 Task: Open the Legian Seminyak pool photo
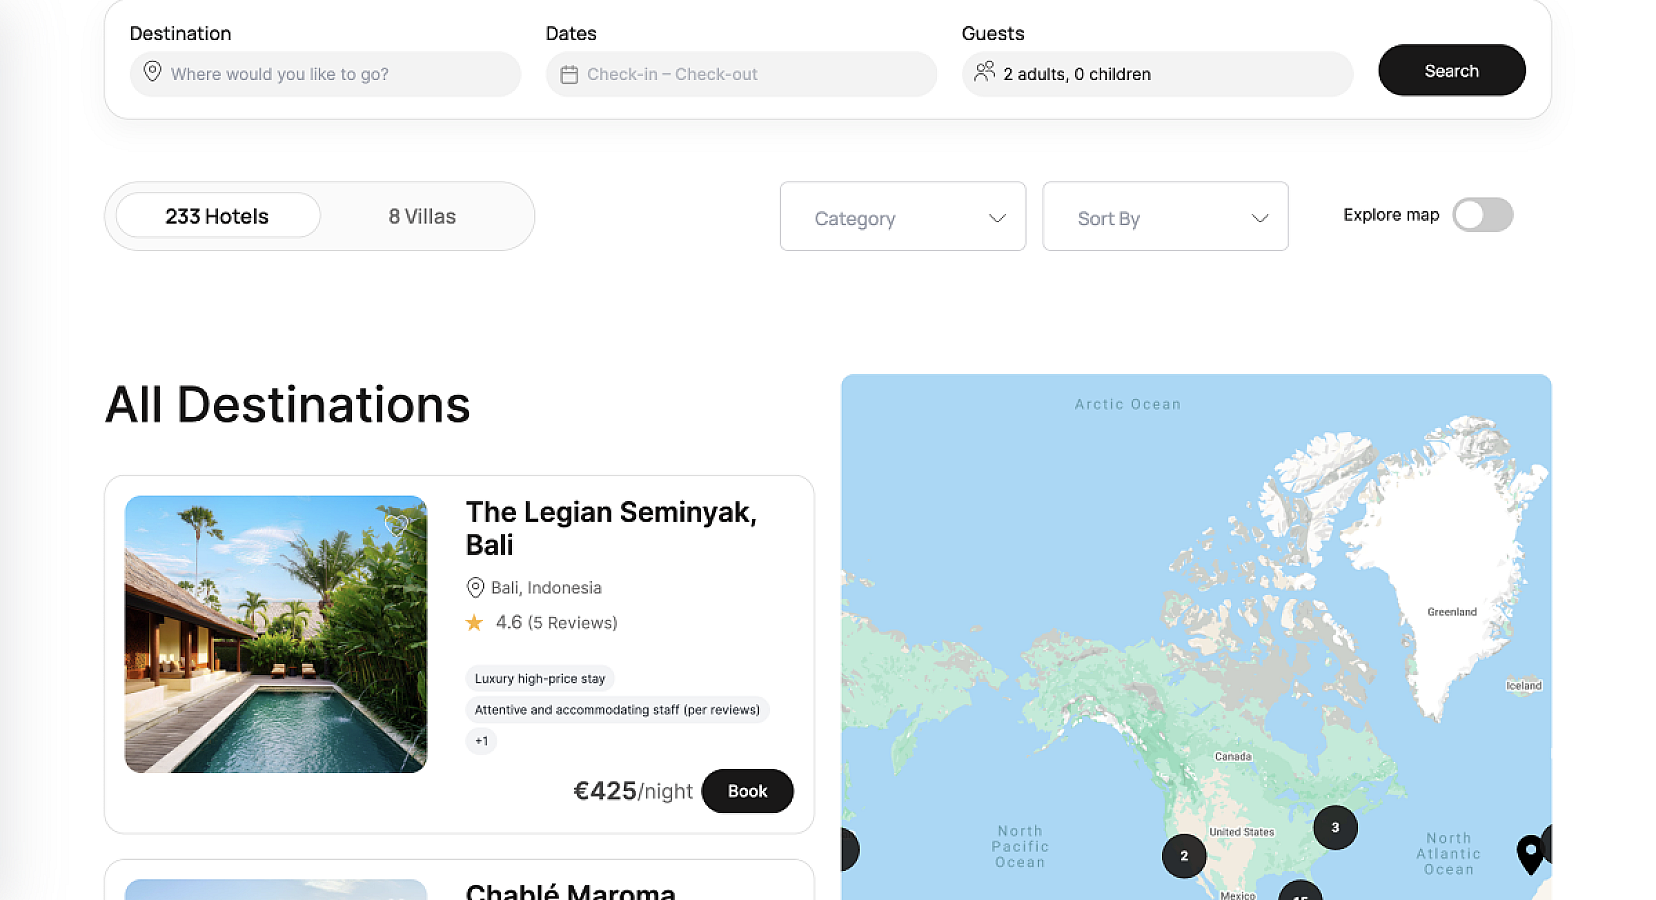275,634
